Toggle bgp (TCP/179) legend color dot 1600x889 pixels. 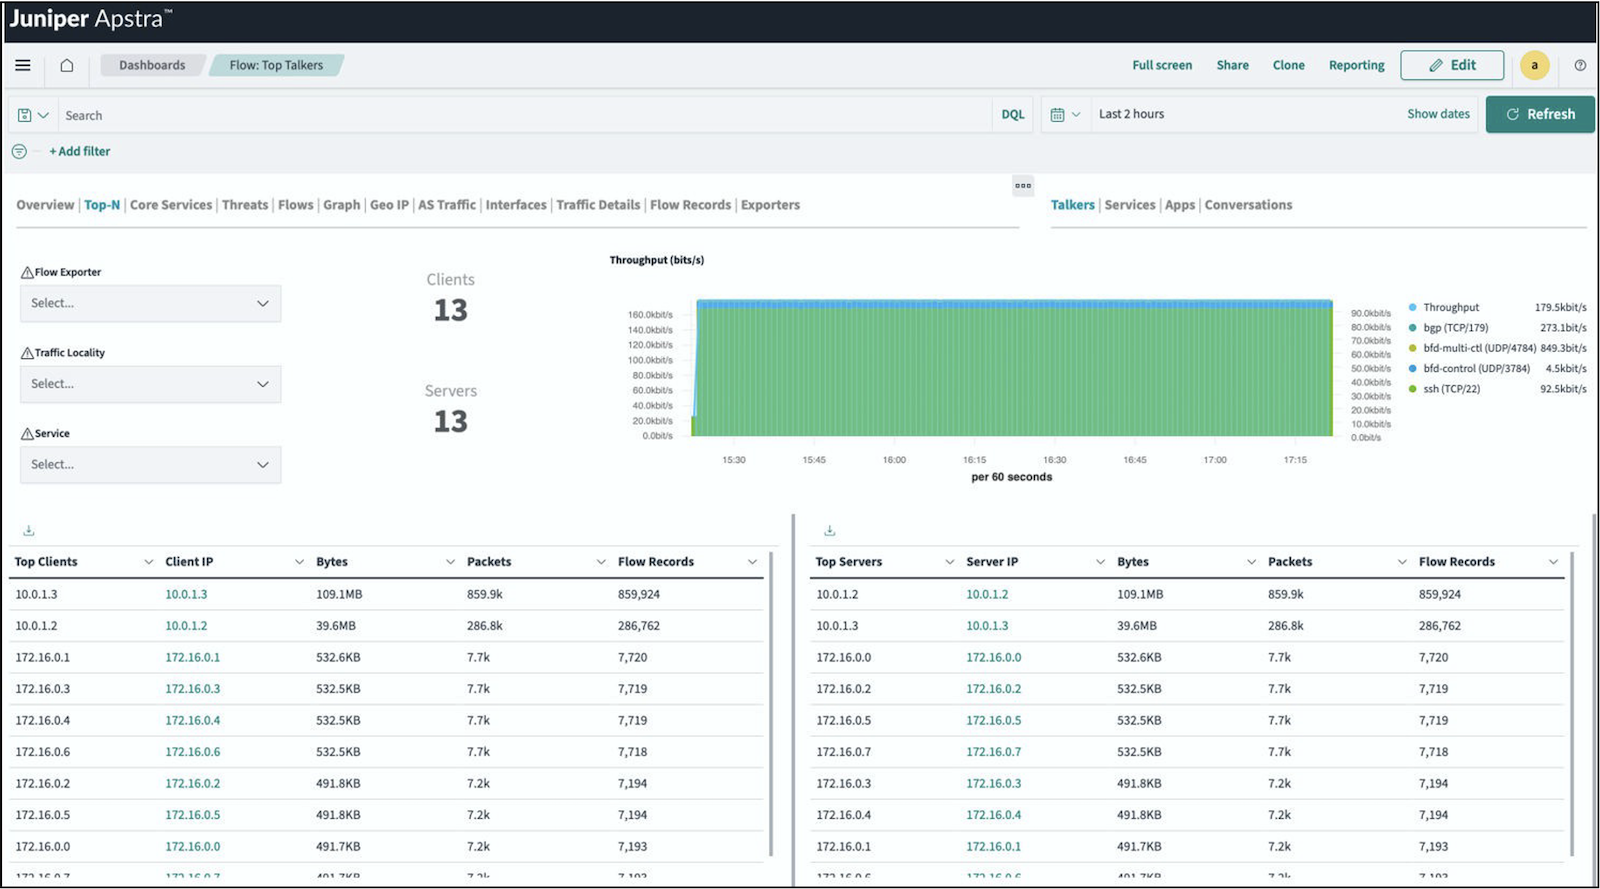coord(1412,328)
